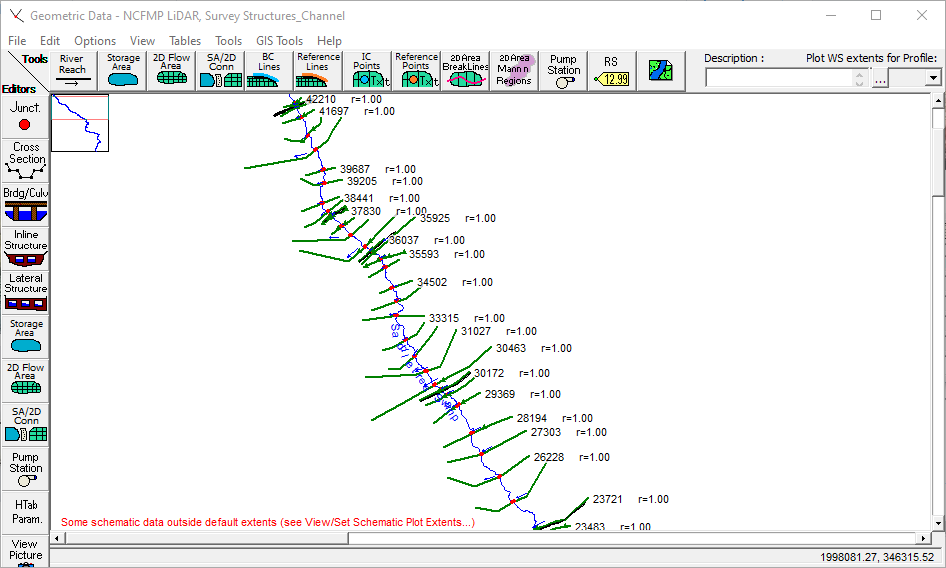
Task: Select the Reference Lines tool
Action: click(x=318, y=71)
